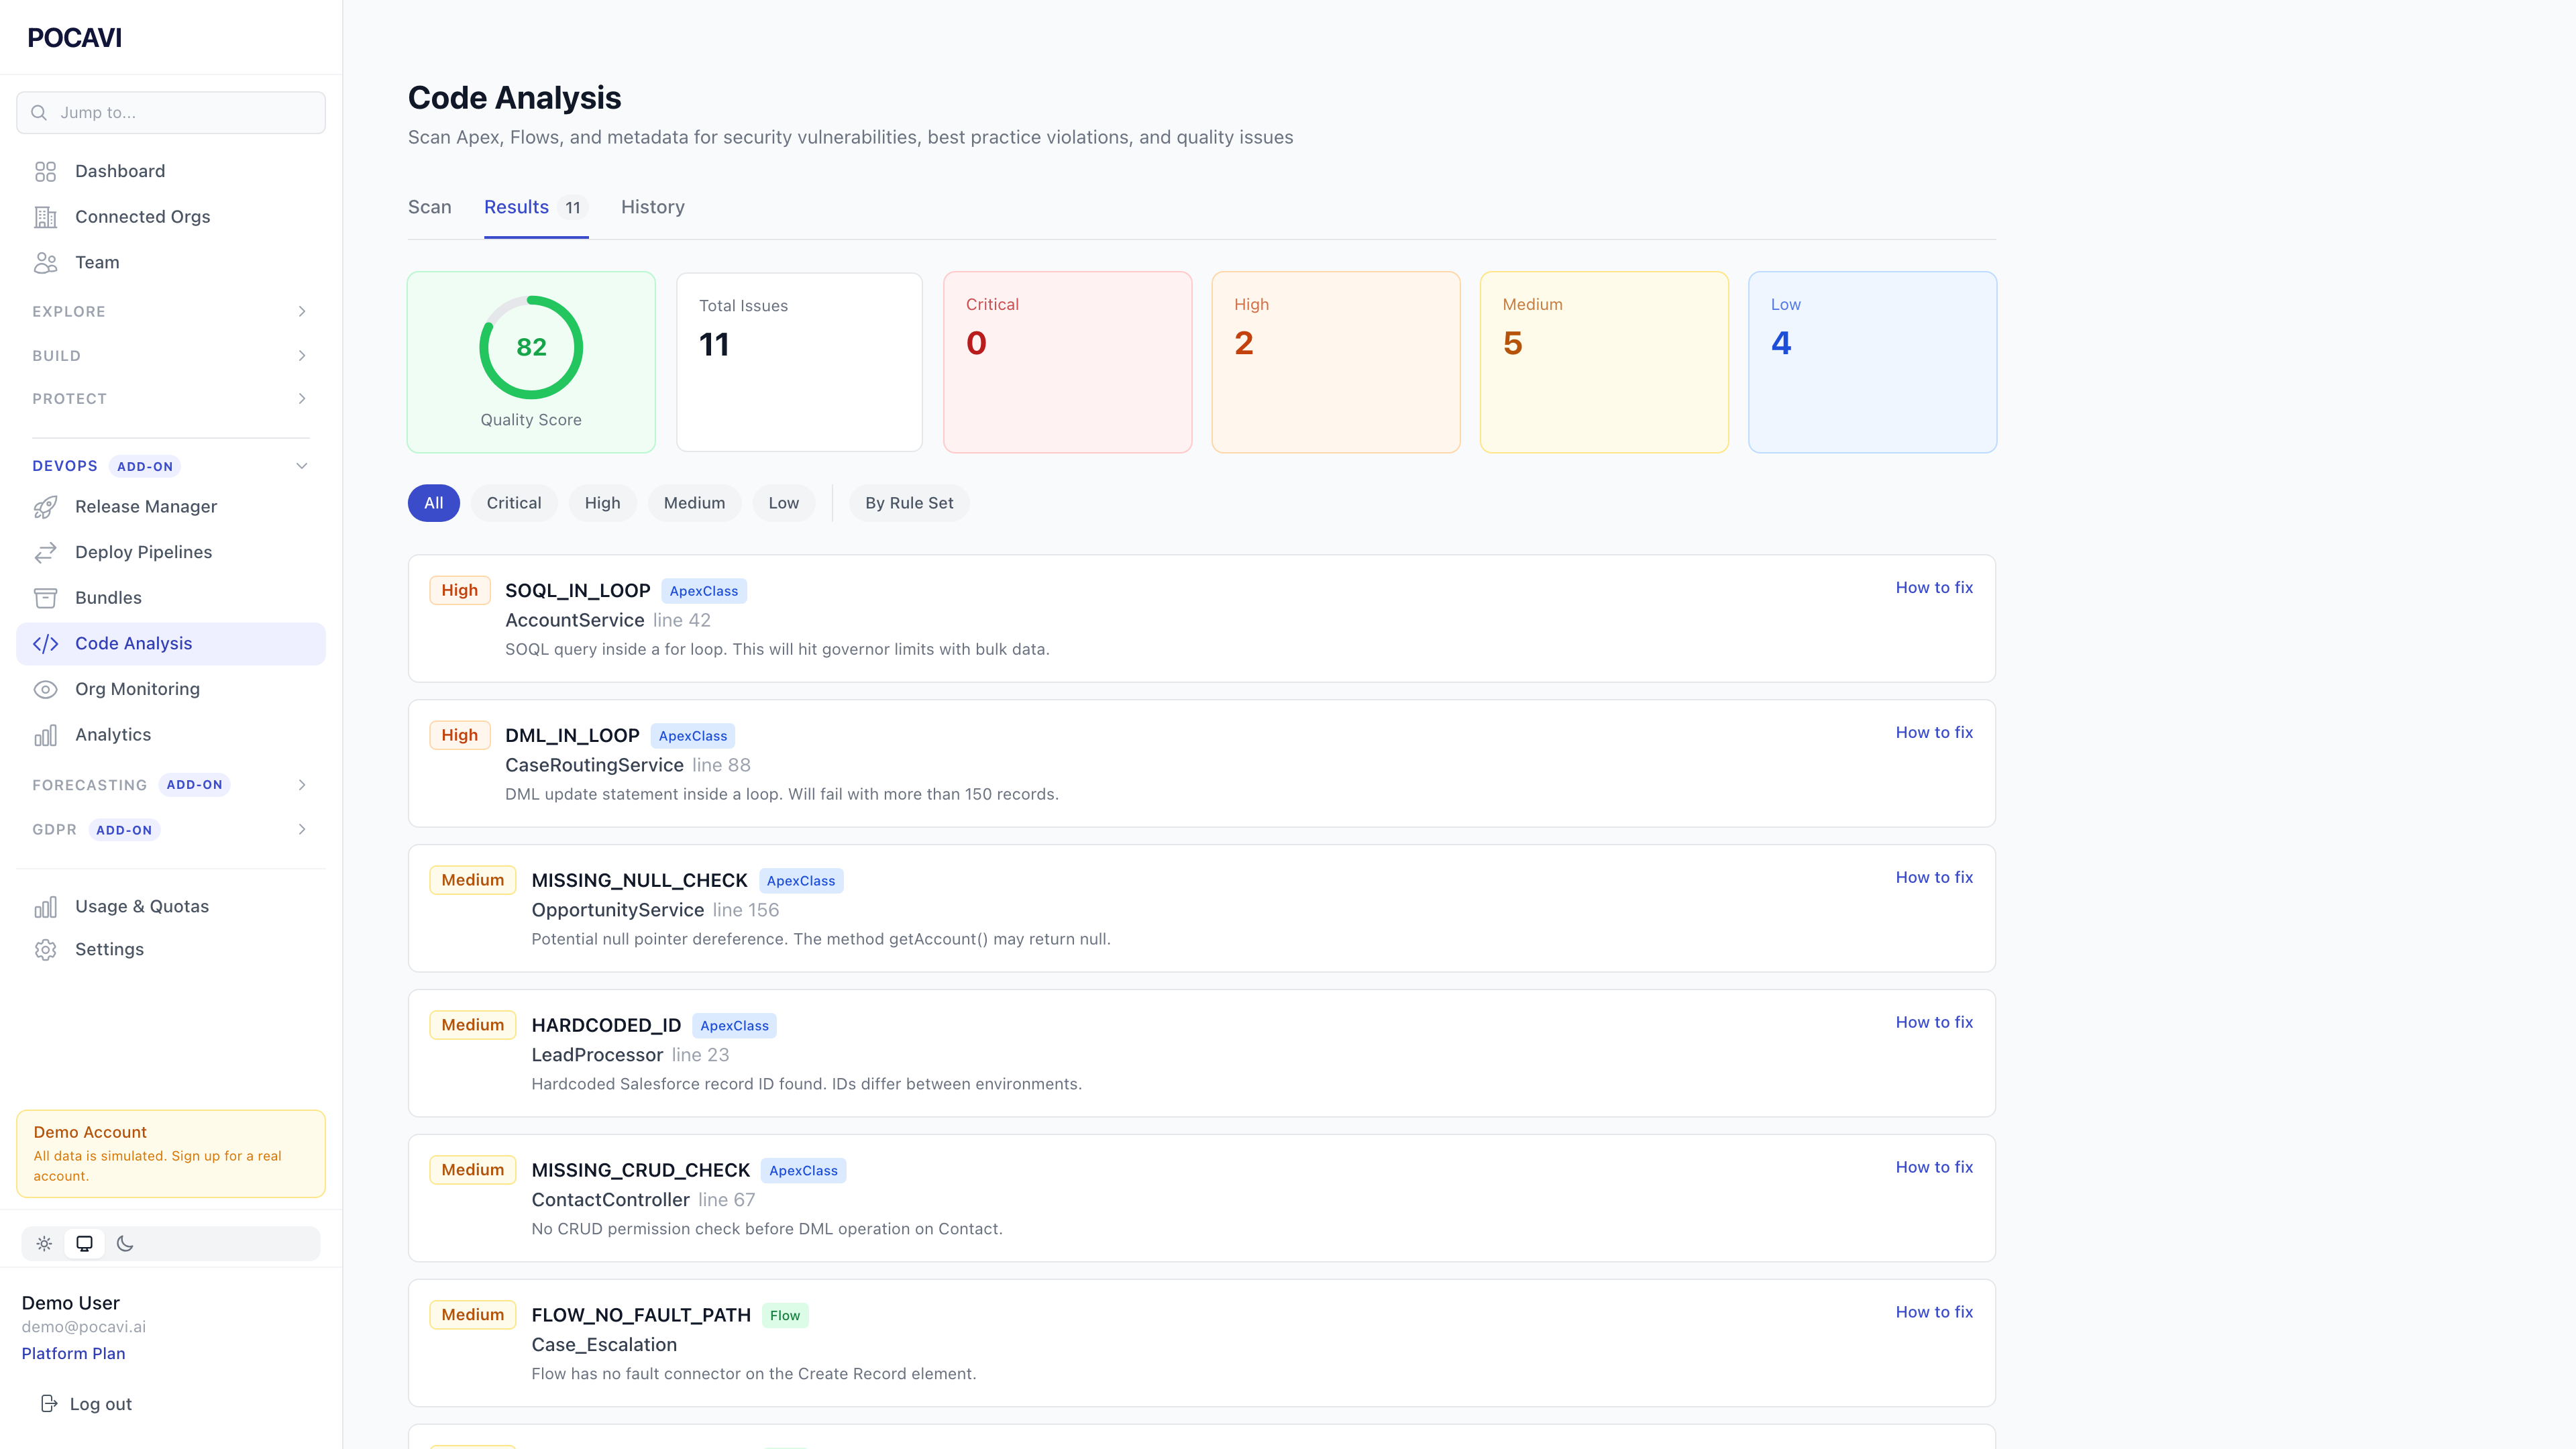Viewport: 2576px width, 1449px height.
Task: Select the All severity filter
Action: click(434, 503)
